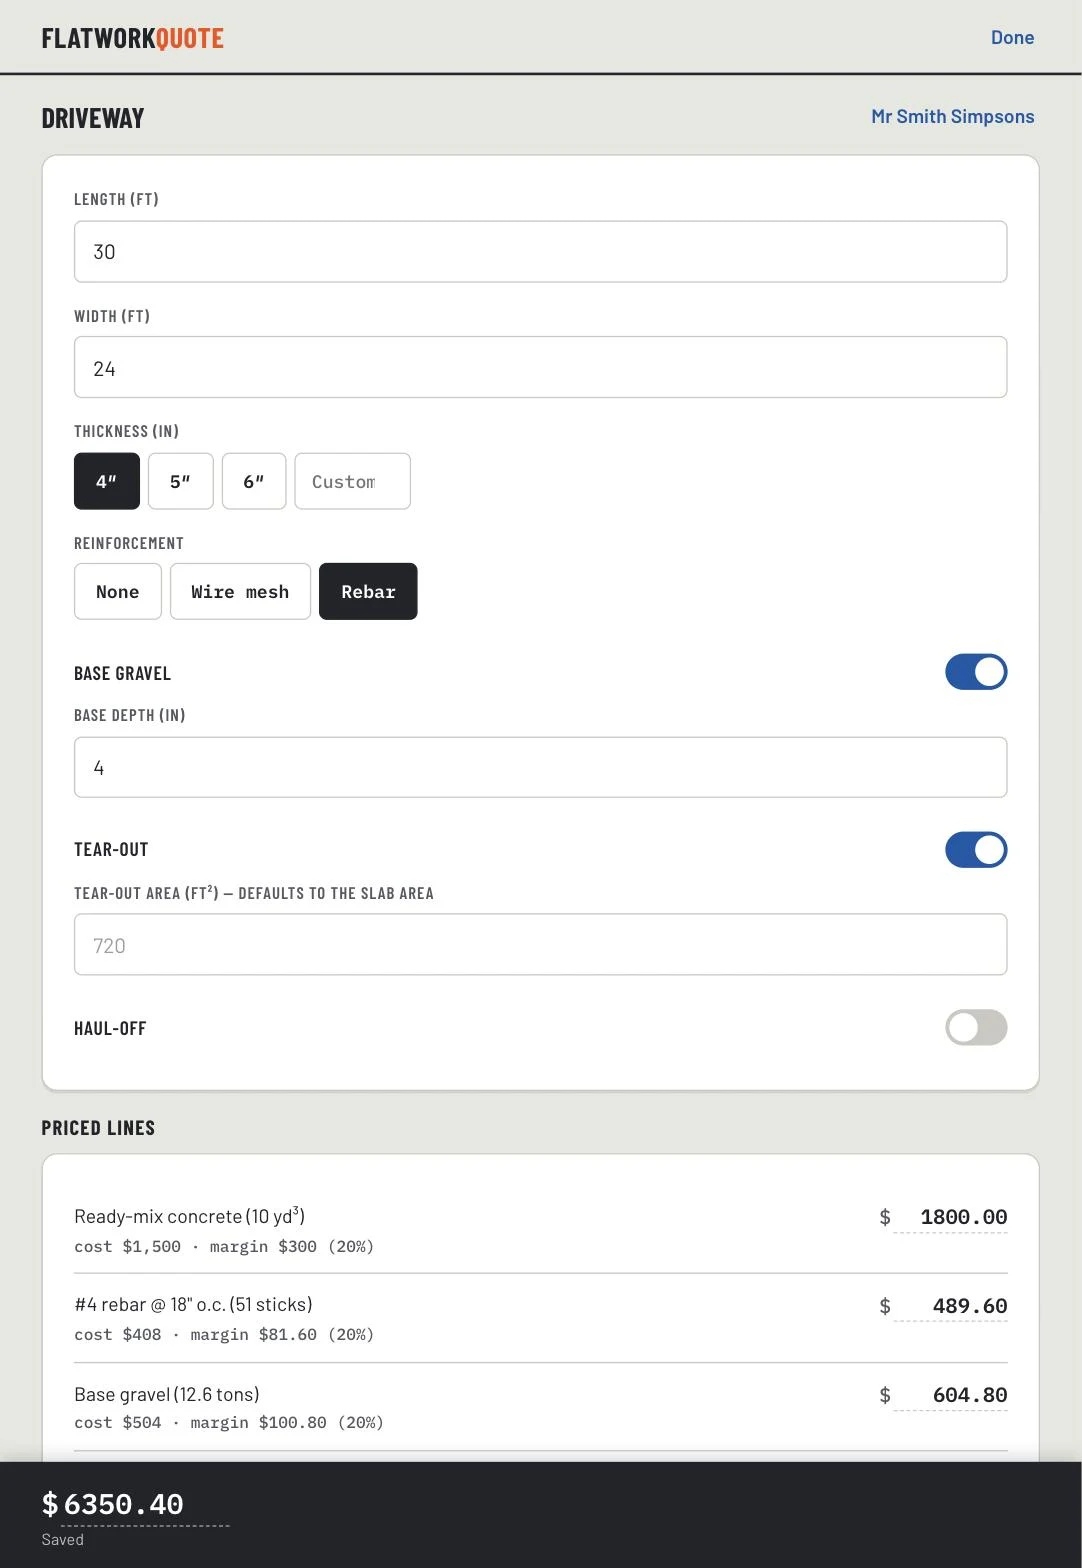Disable the Base Gravel toggle
Viewport: 1082px width, 1568px height.
(976, 672)
